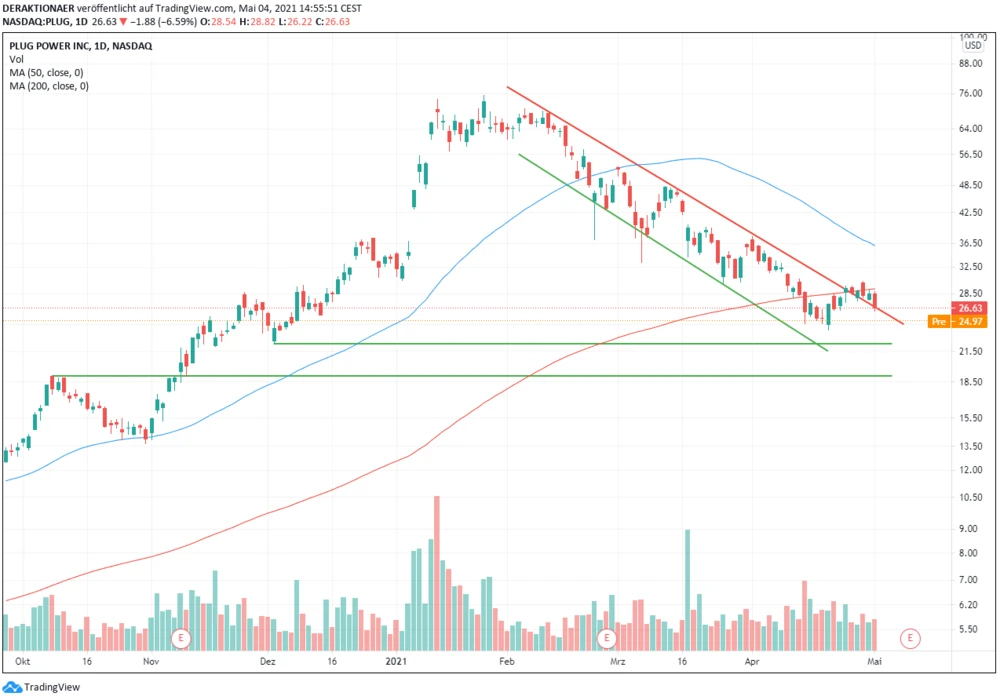
Task: Click the earnings marker near Mrz
Action: pos(605,637)
